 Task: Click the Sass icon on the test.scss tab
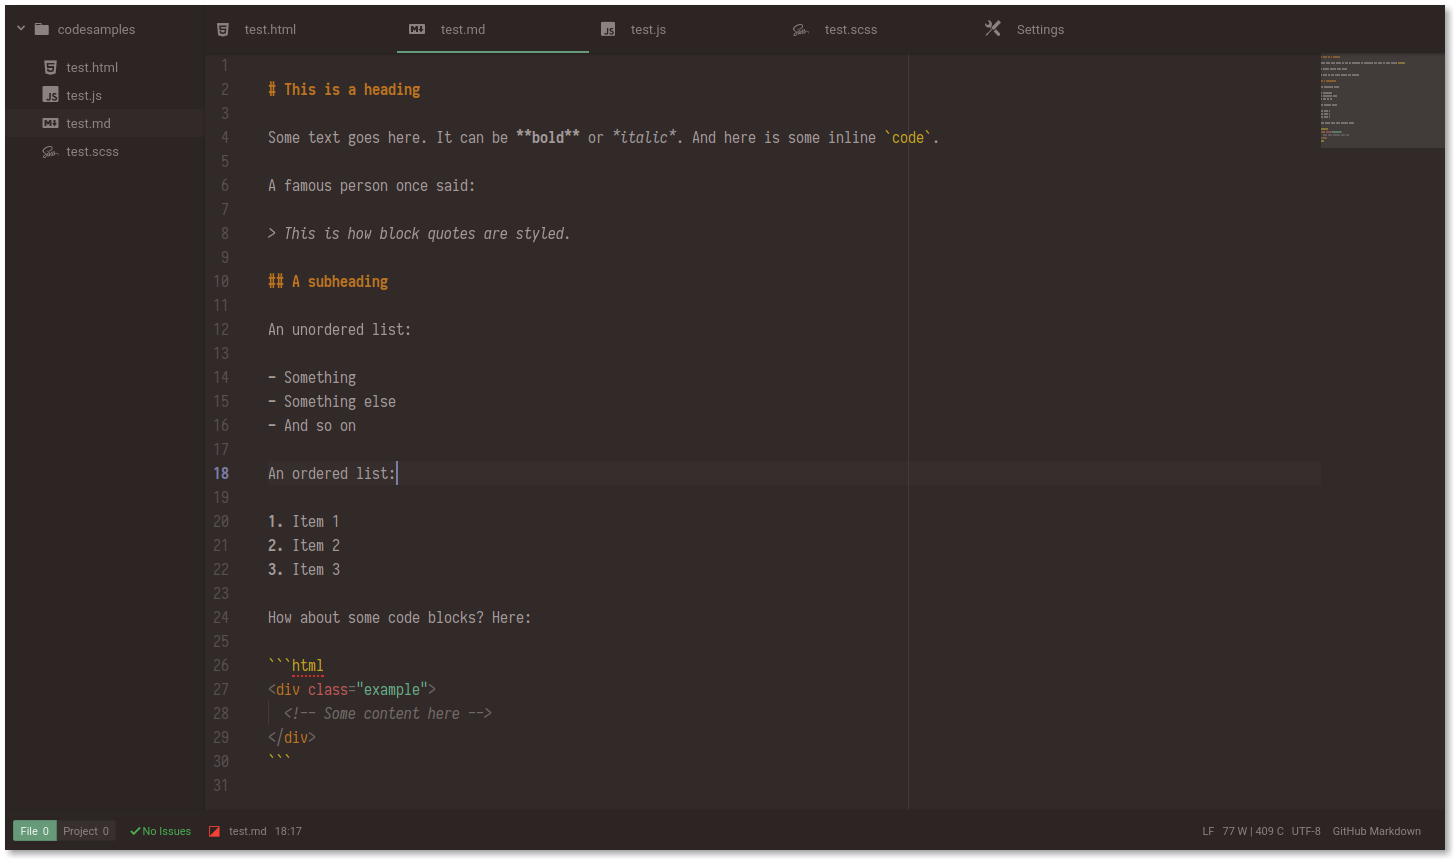click(x=801, y=30)
